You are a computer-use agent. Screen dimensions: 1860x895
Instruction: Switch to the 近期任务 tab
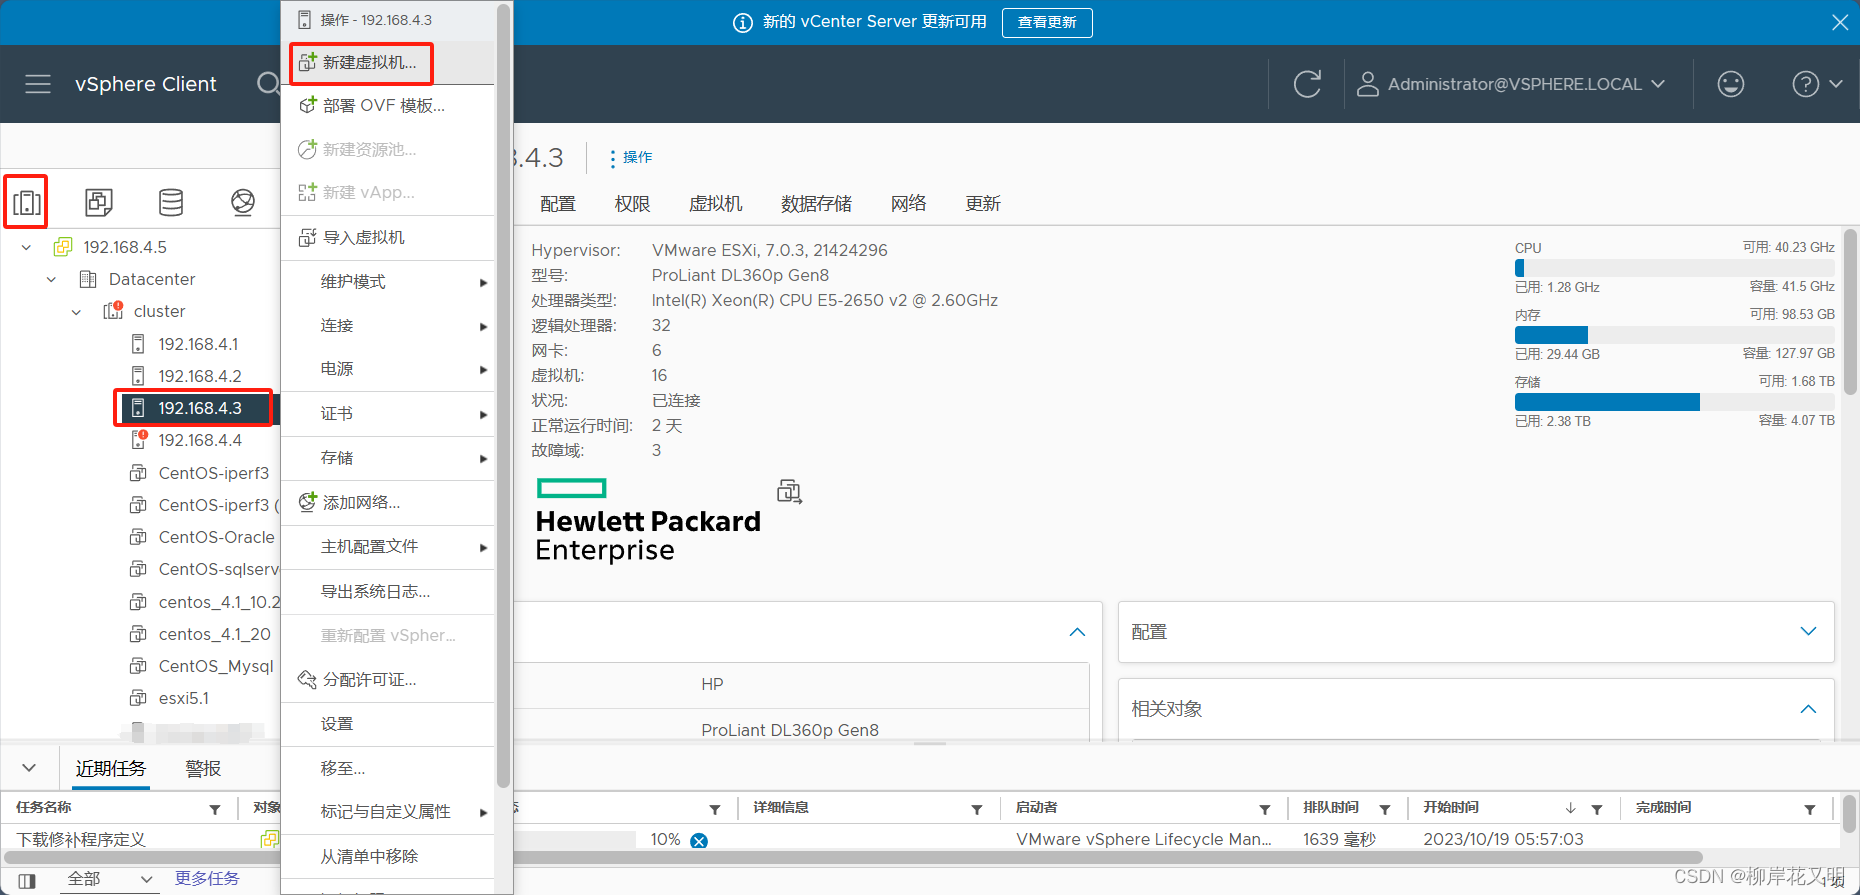coord(111,768)
